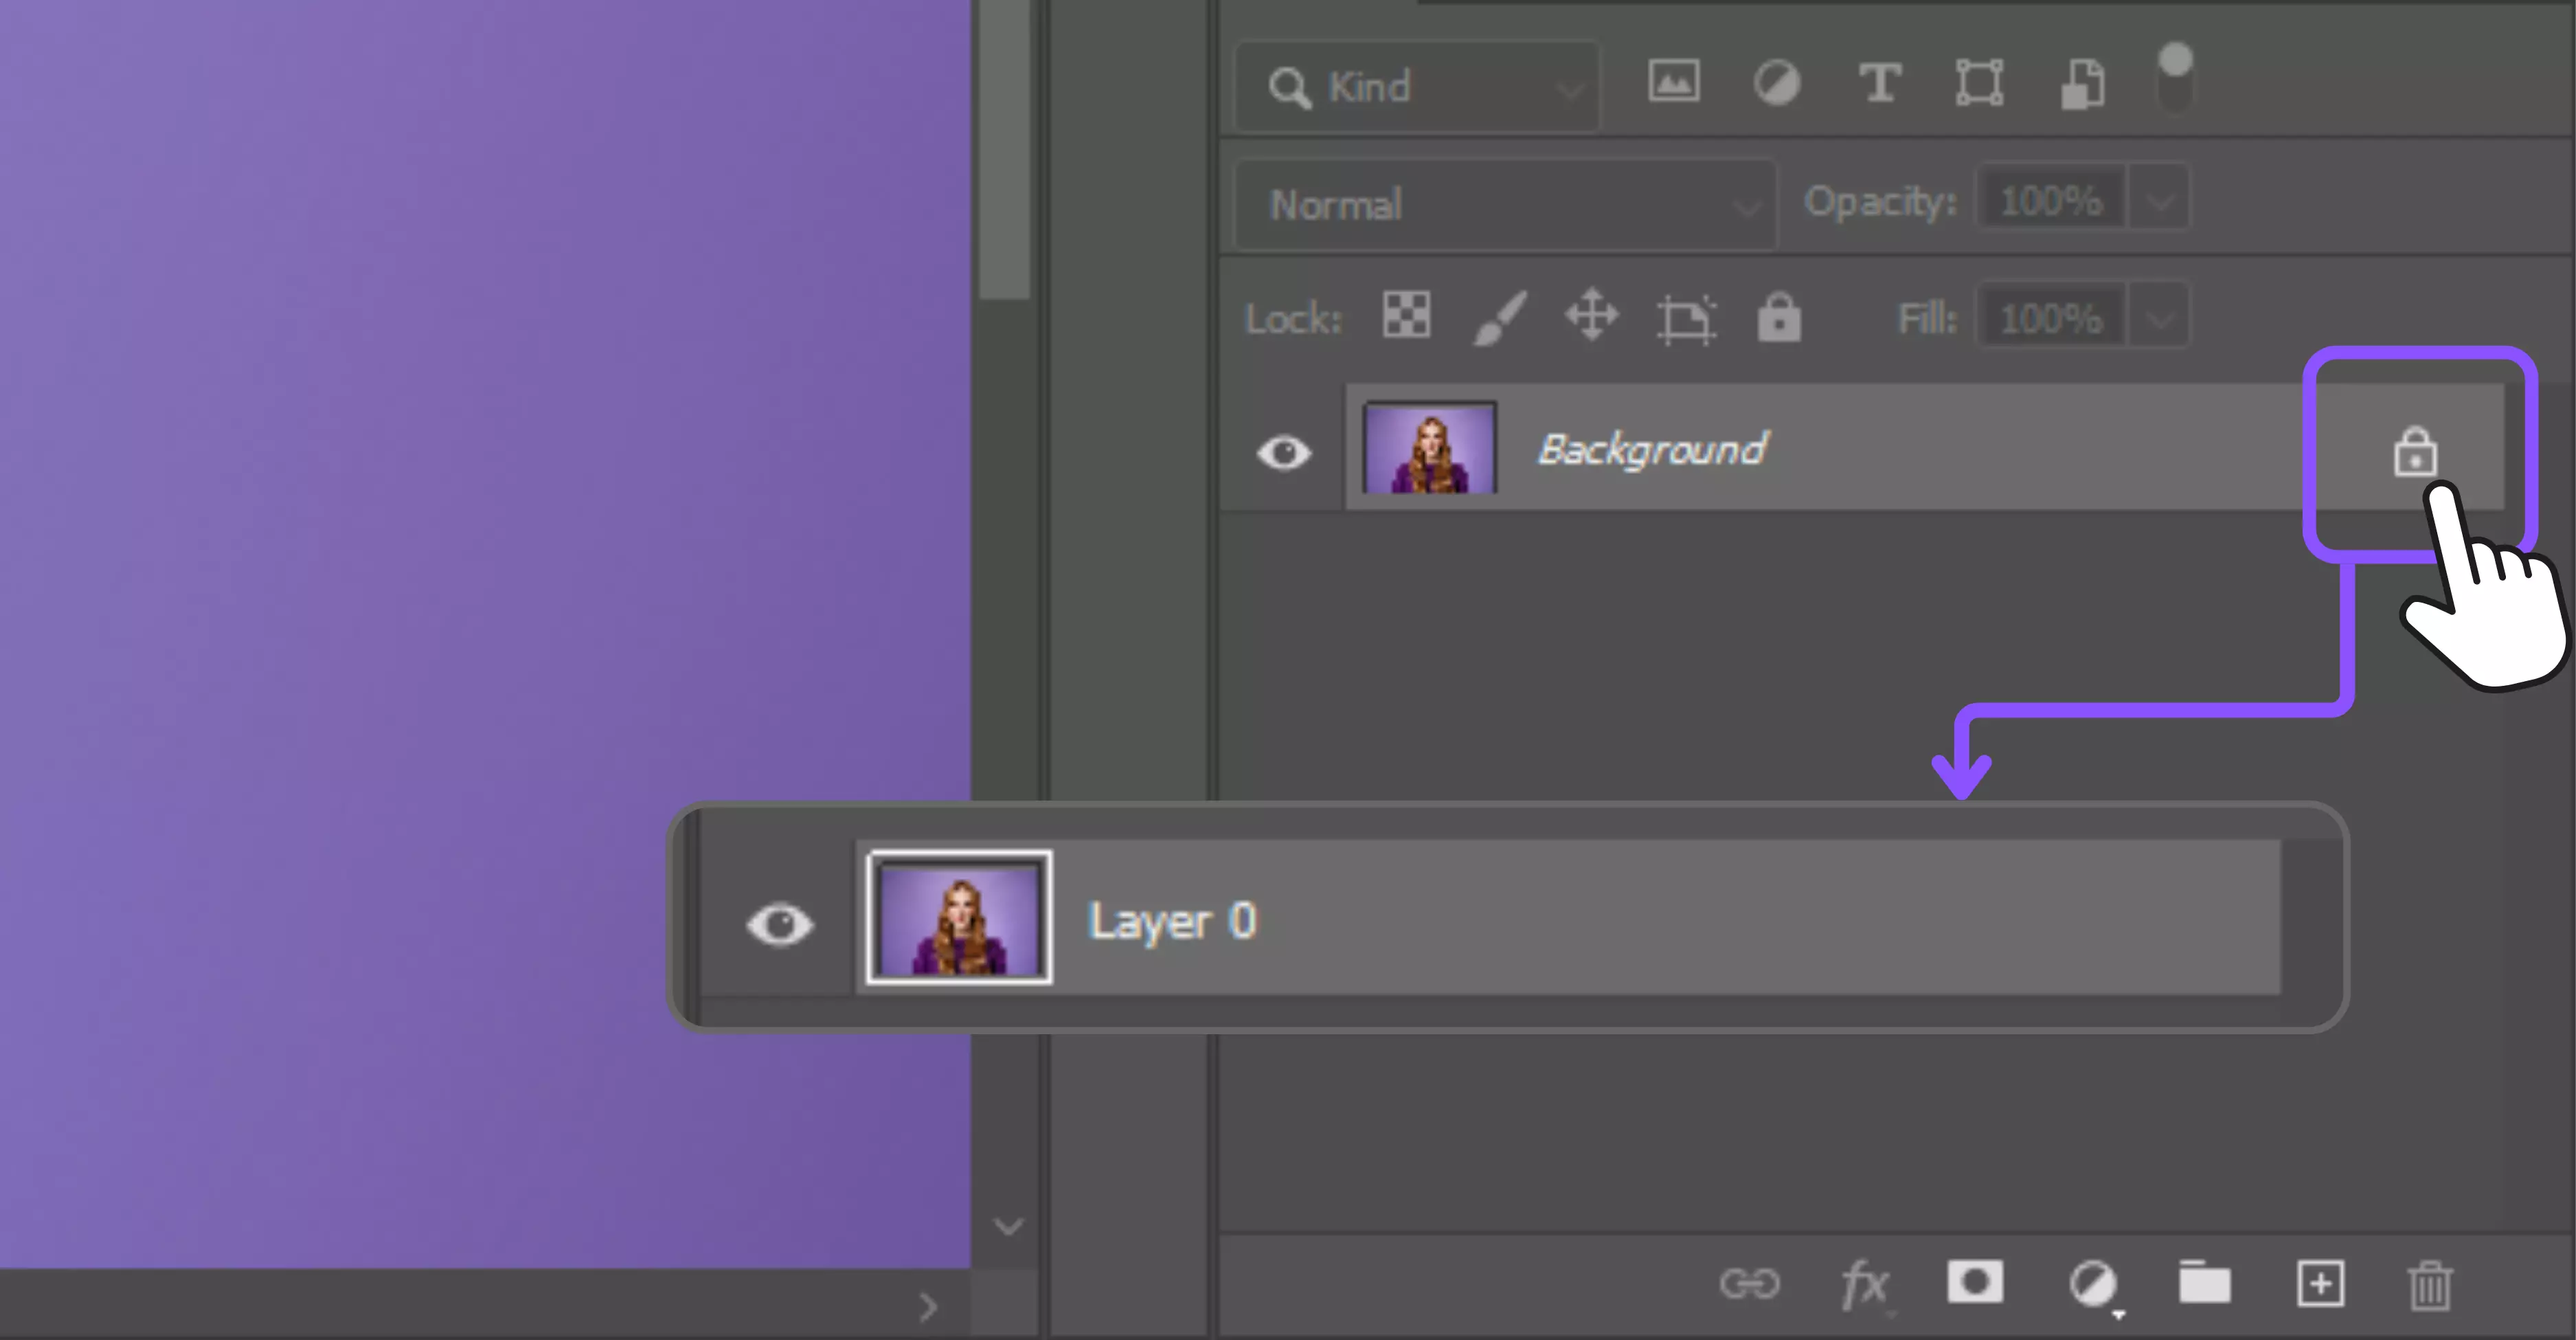Enable lock image pixels brush icon
The height and width of the screenshot is (1340, 2576).
1501,318
